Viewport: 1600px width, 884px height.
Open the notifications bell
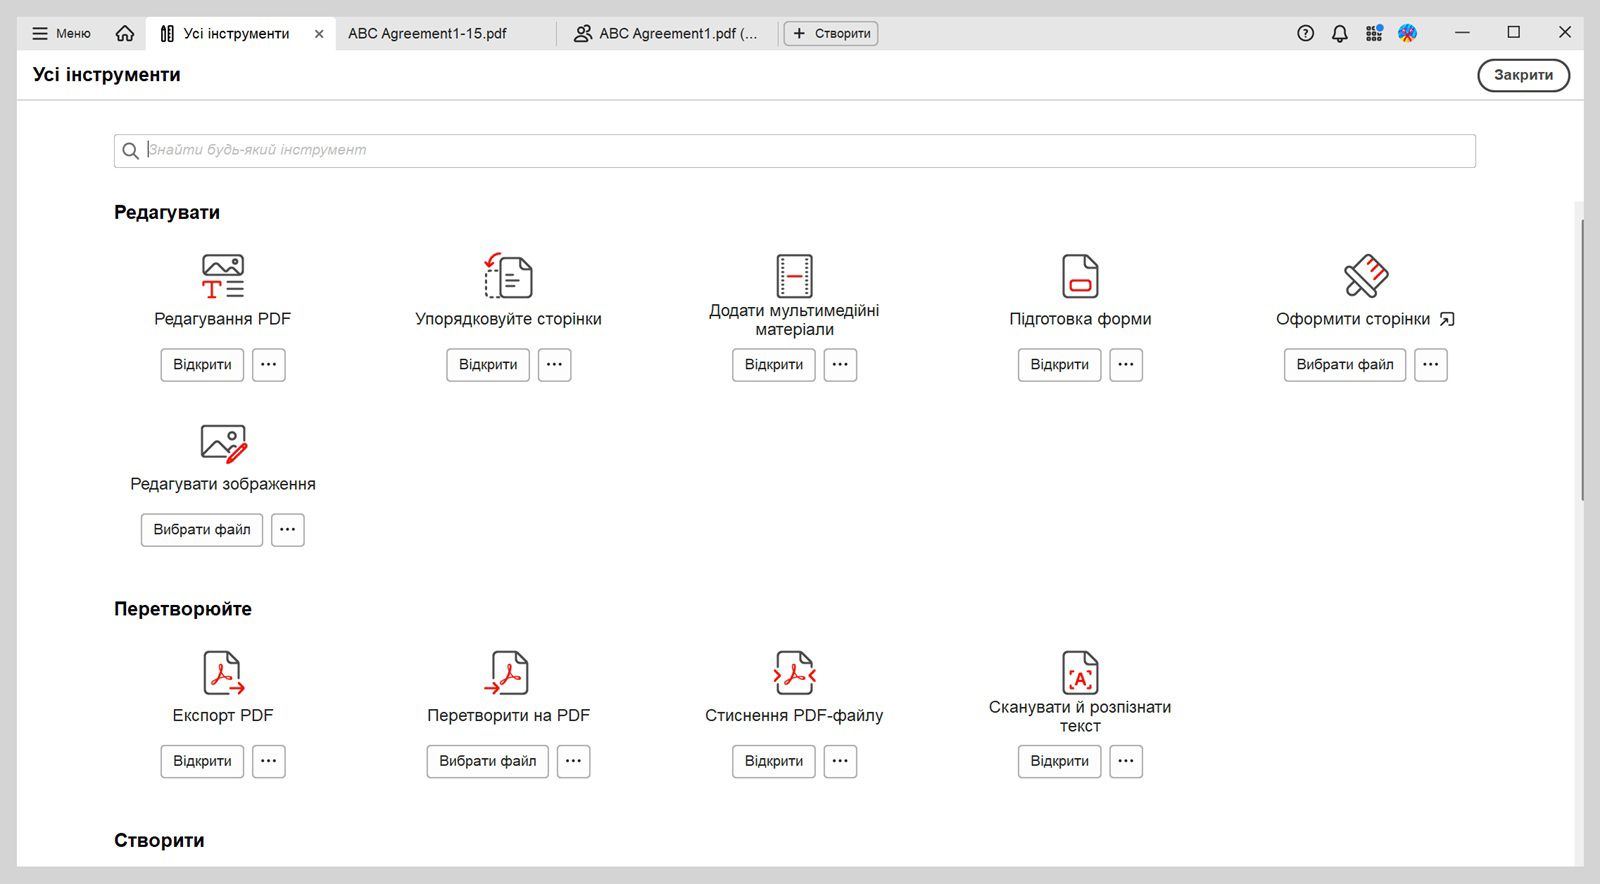[x=1340, y=33]
